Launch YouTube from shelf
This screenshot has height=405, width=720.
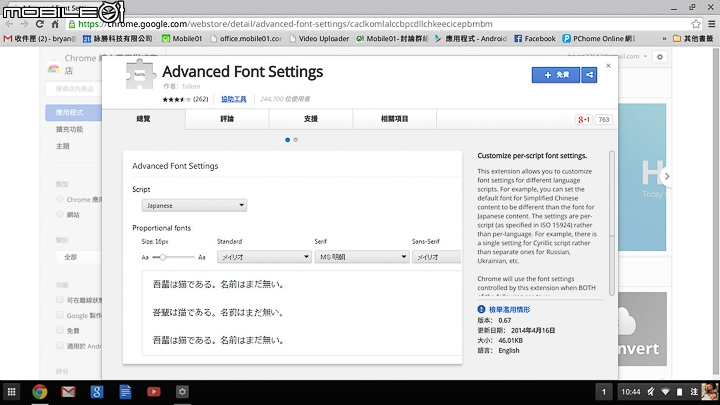coord(154,392)
